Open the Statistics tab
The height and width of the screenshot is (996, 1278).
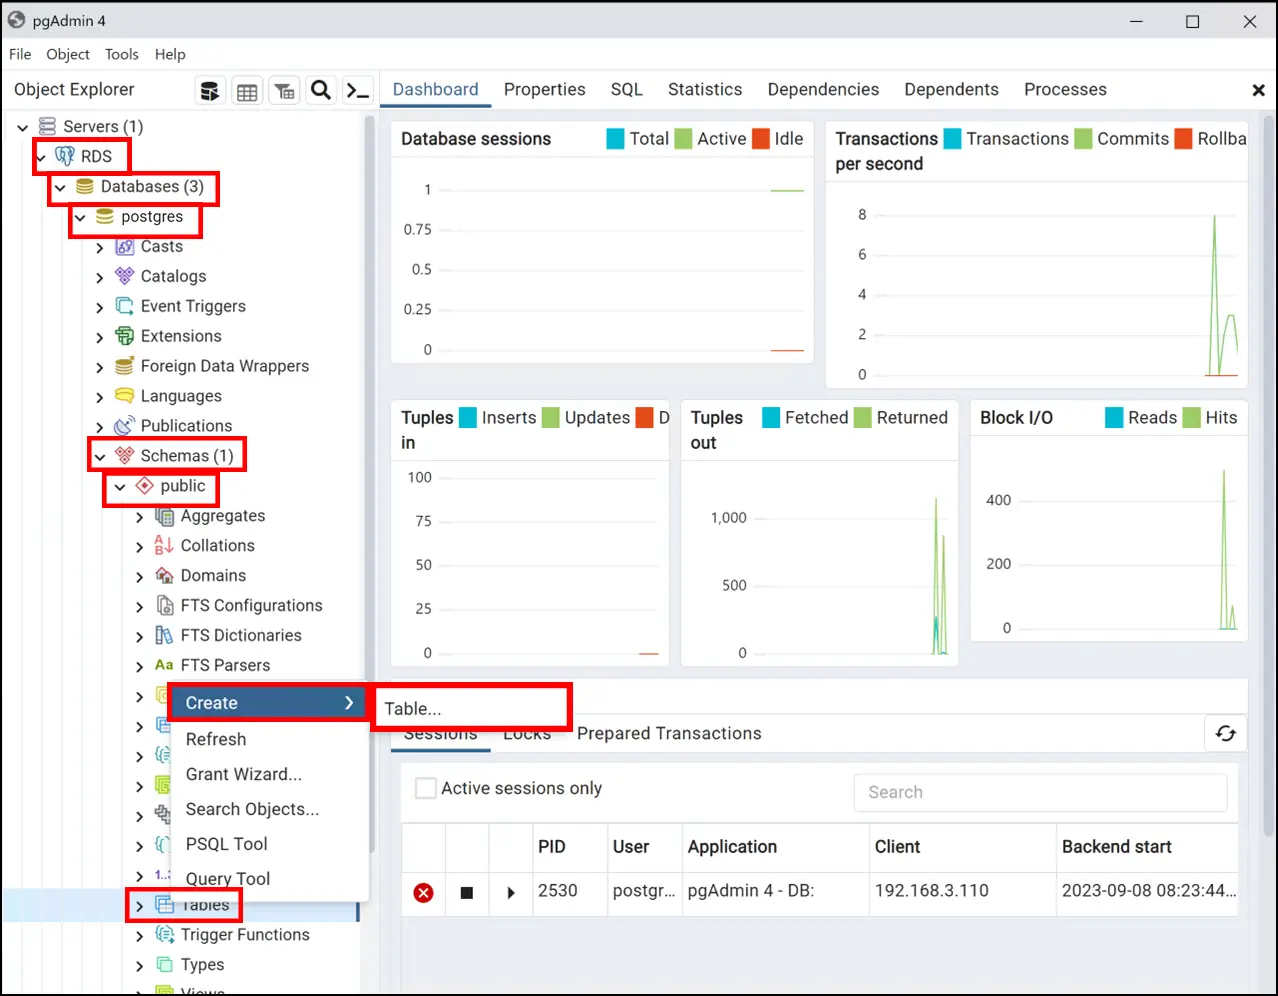[705, 89]
